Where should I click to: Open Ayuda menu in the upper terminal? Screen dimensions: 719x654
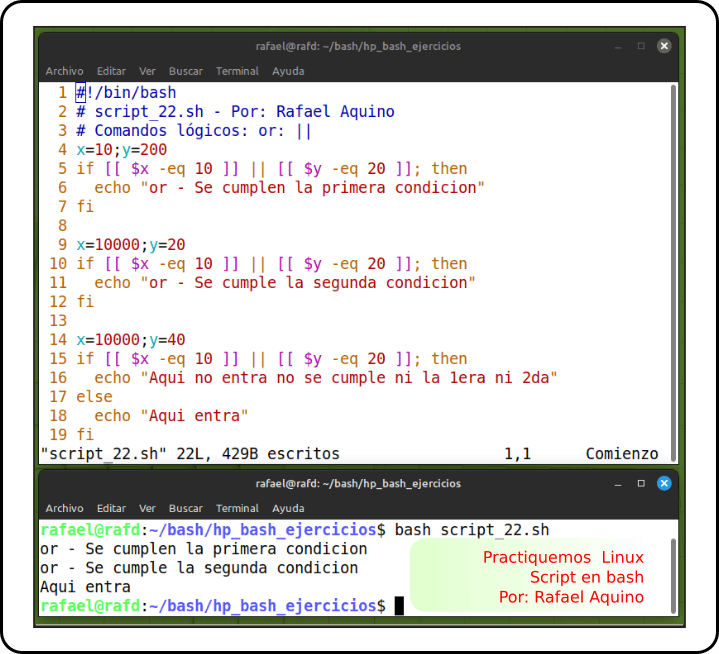click(x=288, y=71)
